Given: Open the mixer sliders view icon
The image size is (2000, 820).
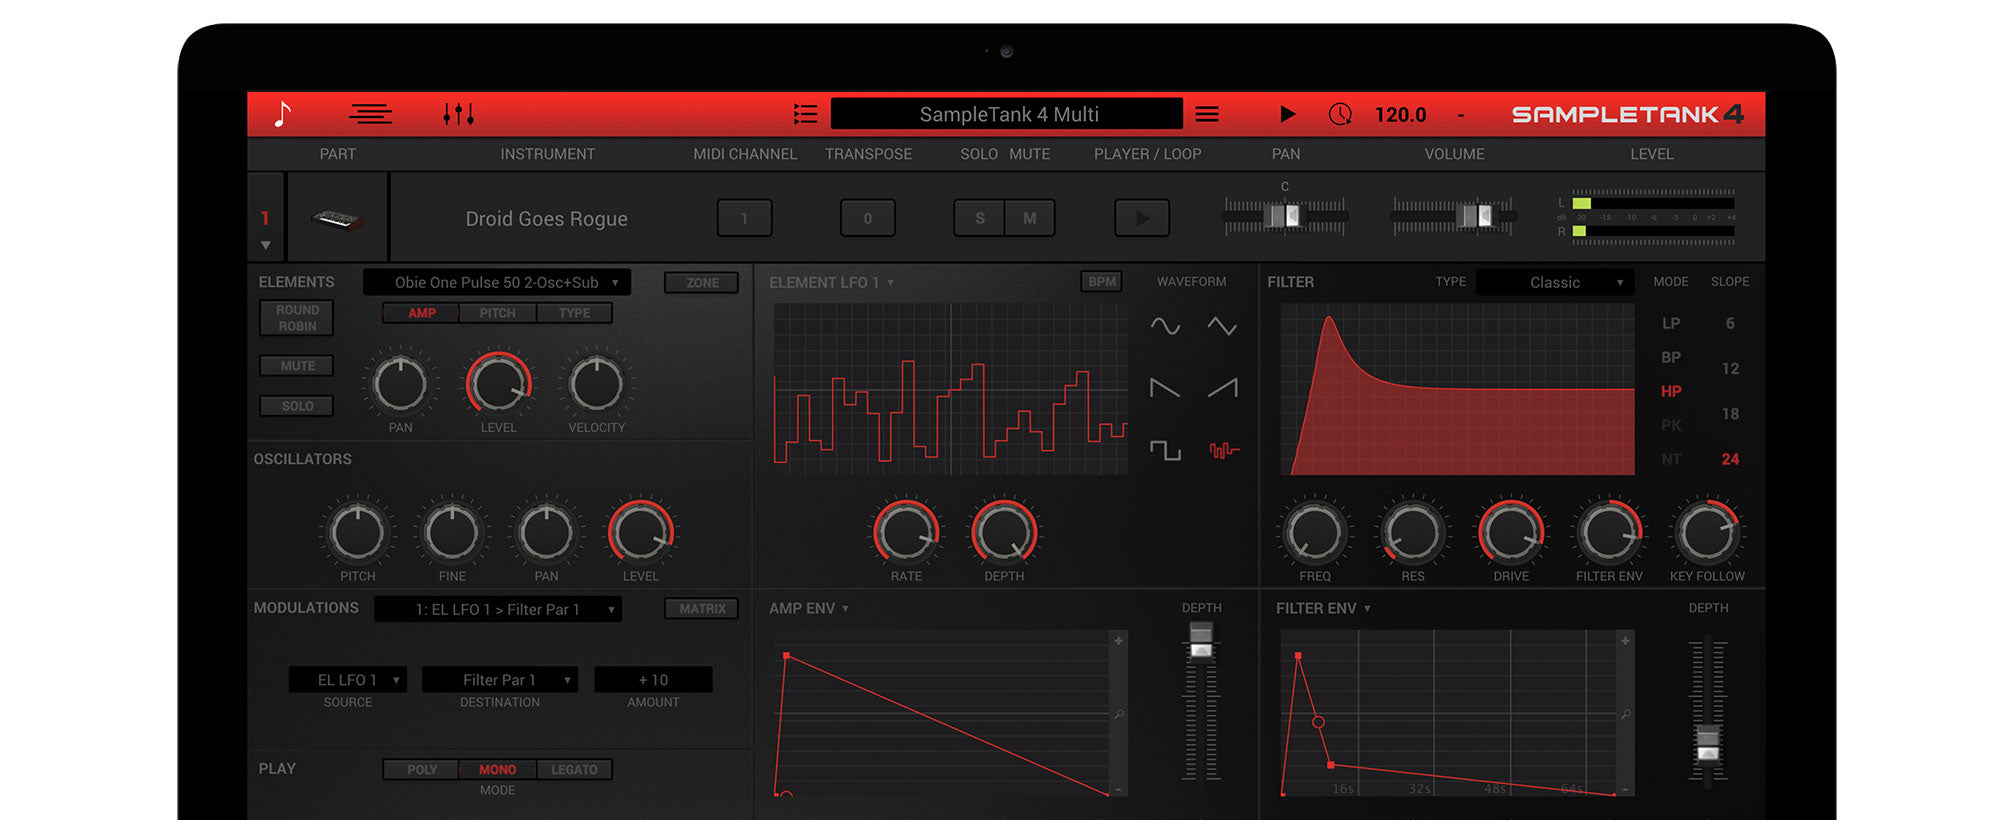Looking at the screenshot, I should pyautogui.click(x=458, y=114).
